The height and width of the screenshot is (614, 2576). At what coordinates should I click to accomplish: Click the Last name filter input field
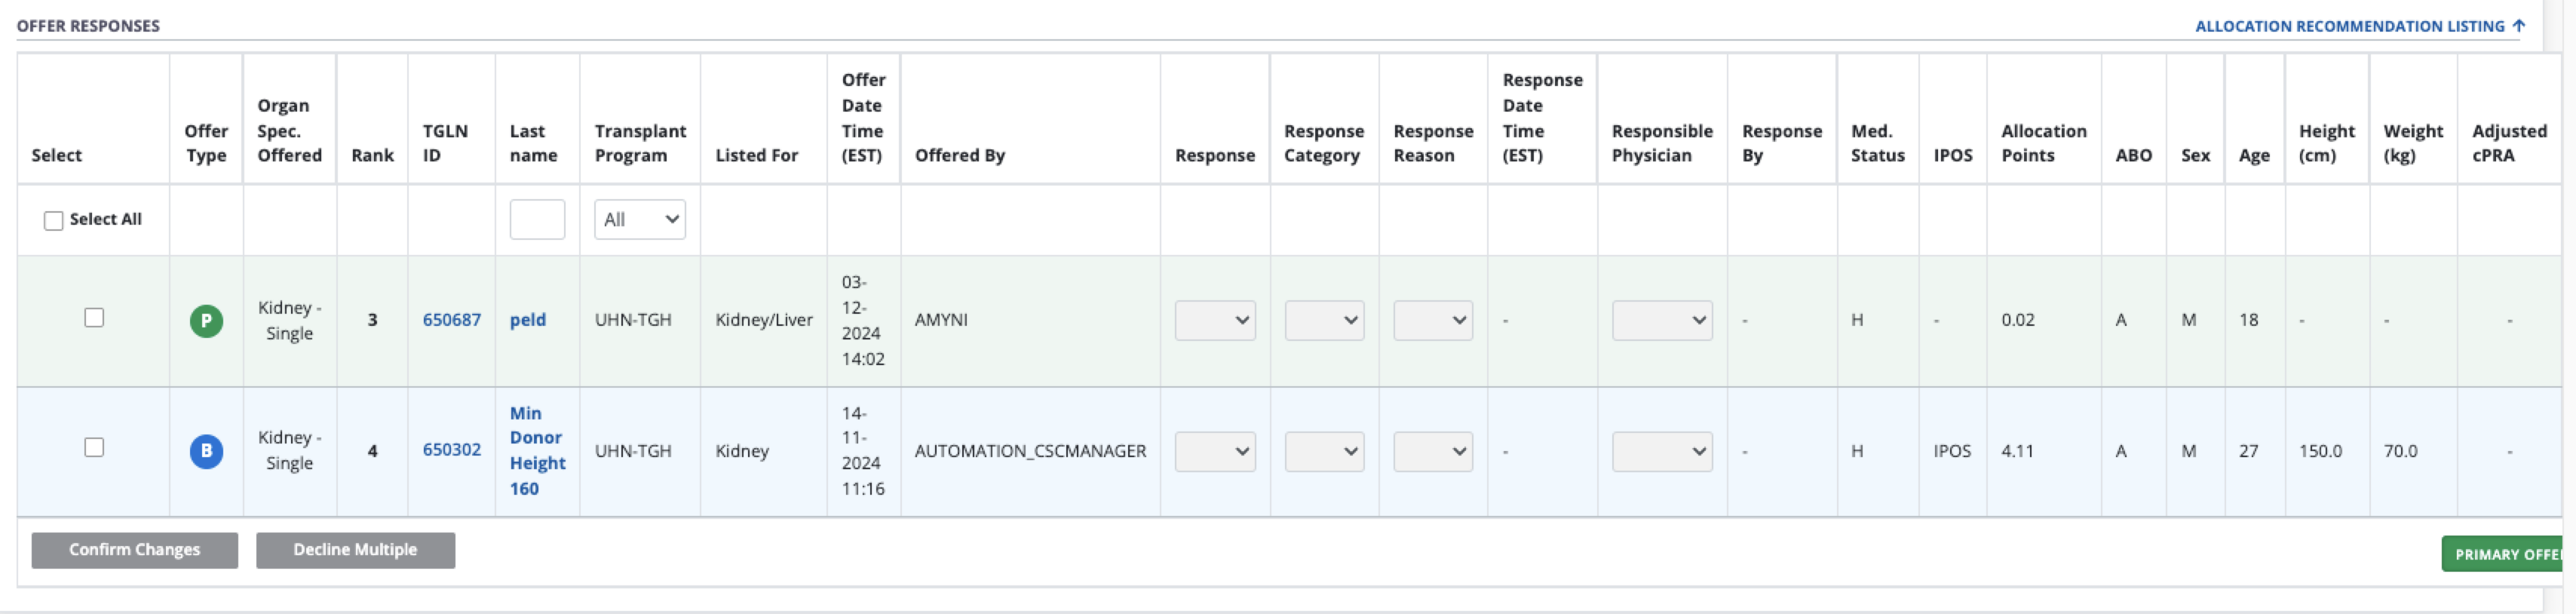click(x=537, y=219)
